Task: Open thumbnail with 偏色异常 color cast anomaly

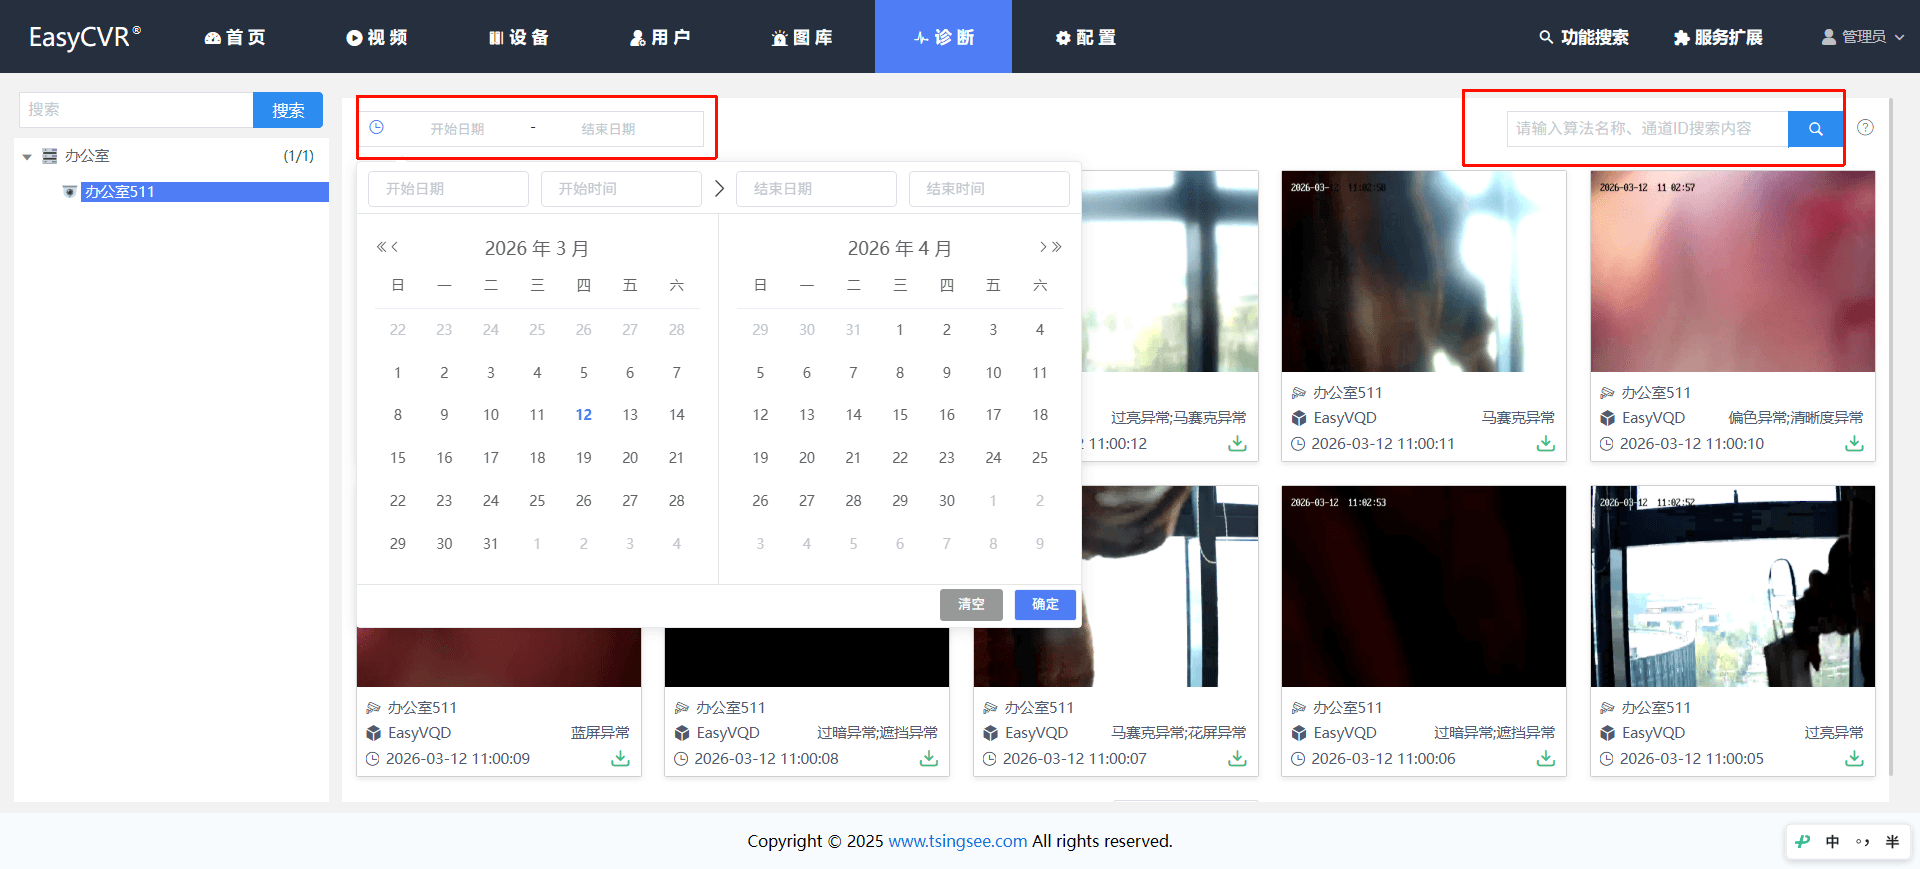Action: point(1732,272)
